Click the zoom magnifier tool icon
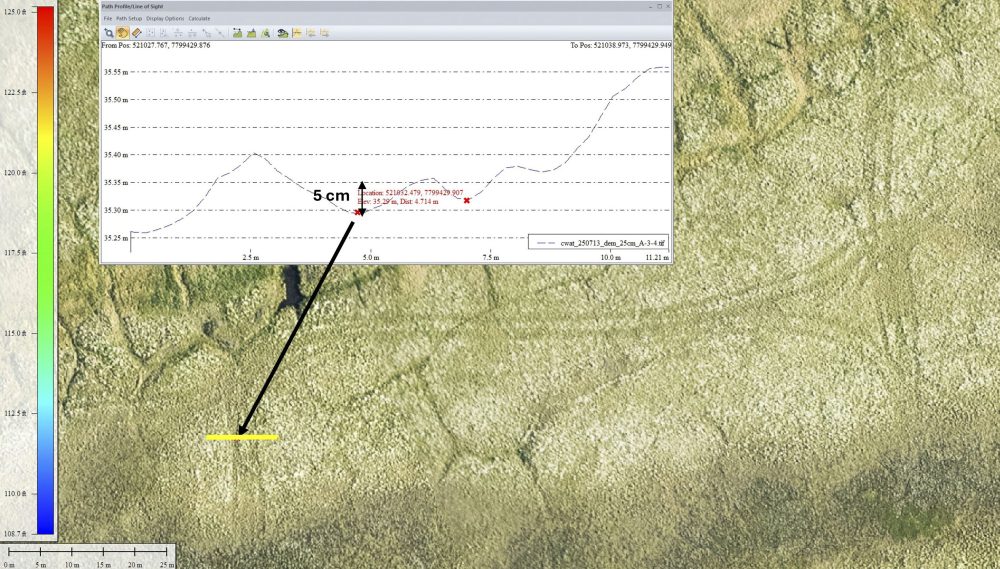 [x=109, y=33]
